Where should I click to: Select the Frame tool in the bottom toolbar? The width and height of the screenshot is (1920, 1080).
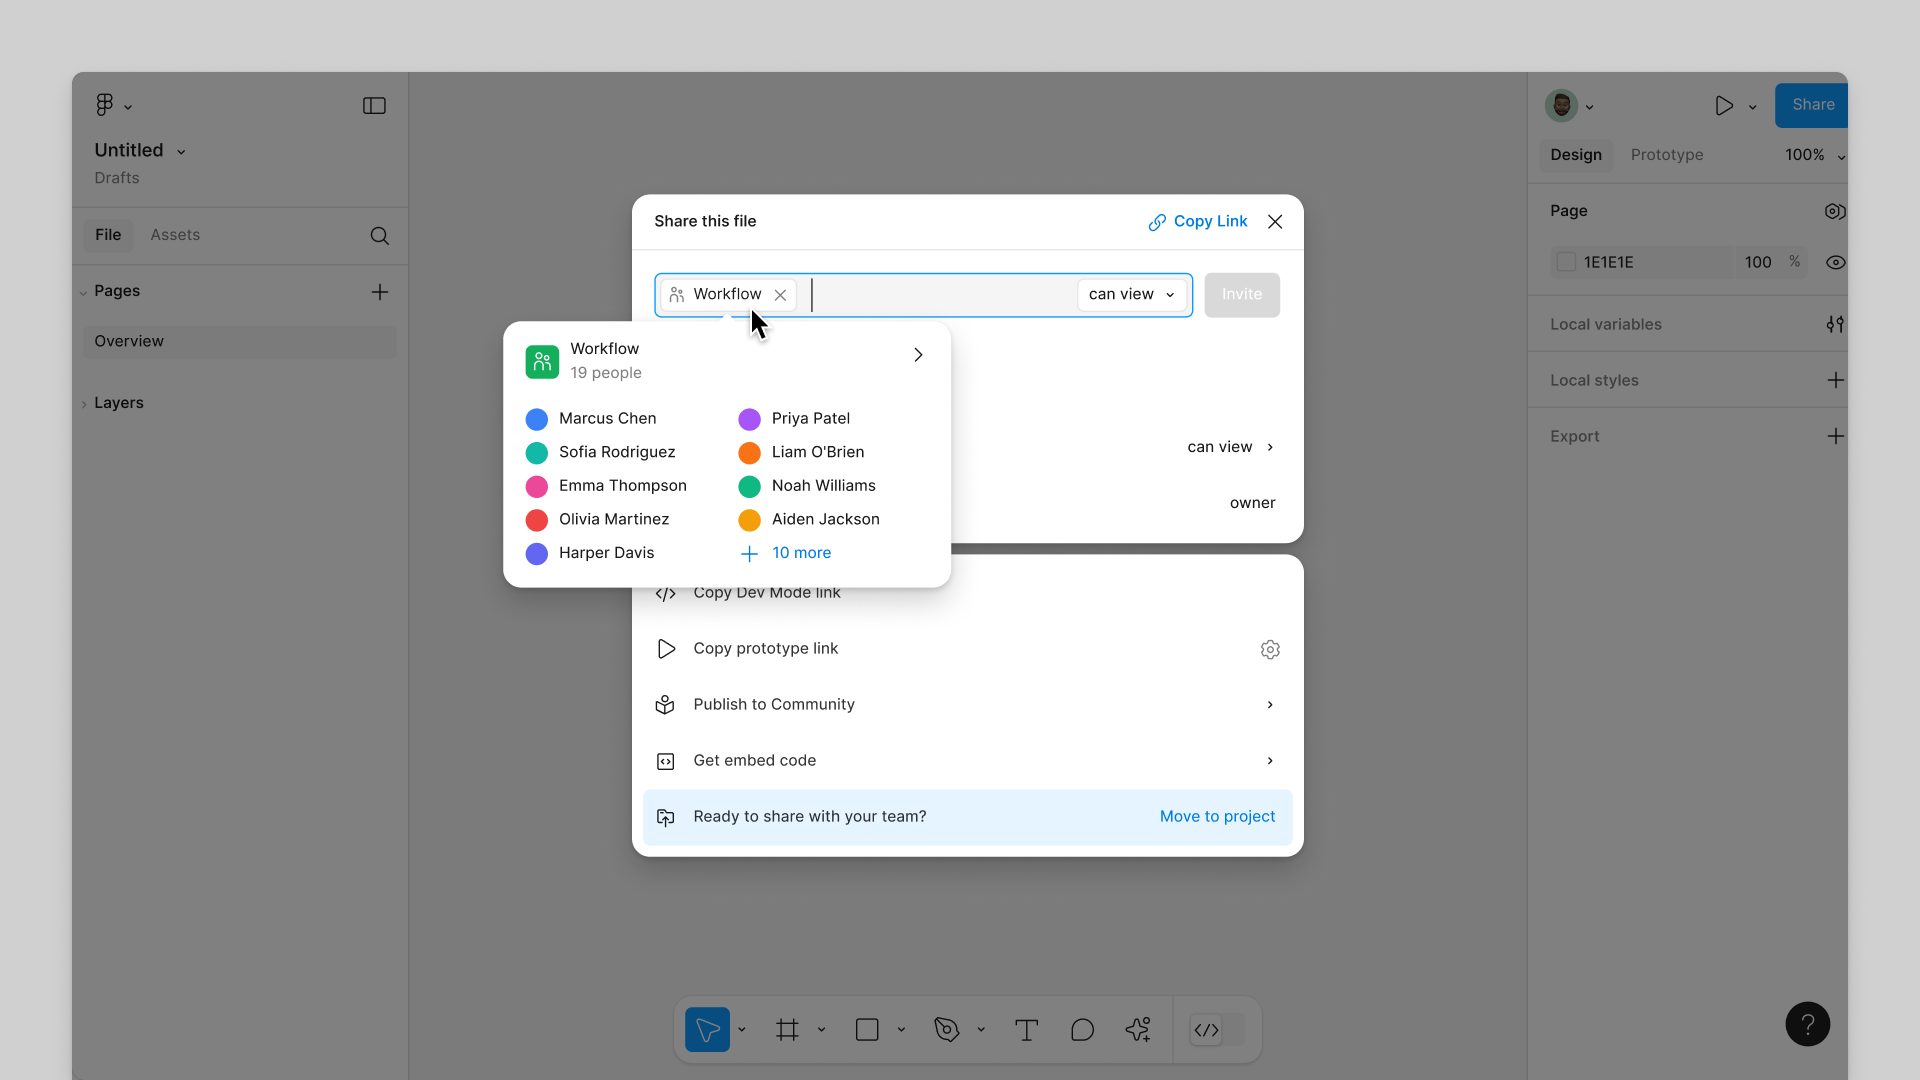(786, 1029)
